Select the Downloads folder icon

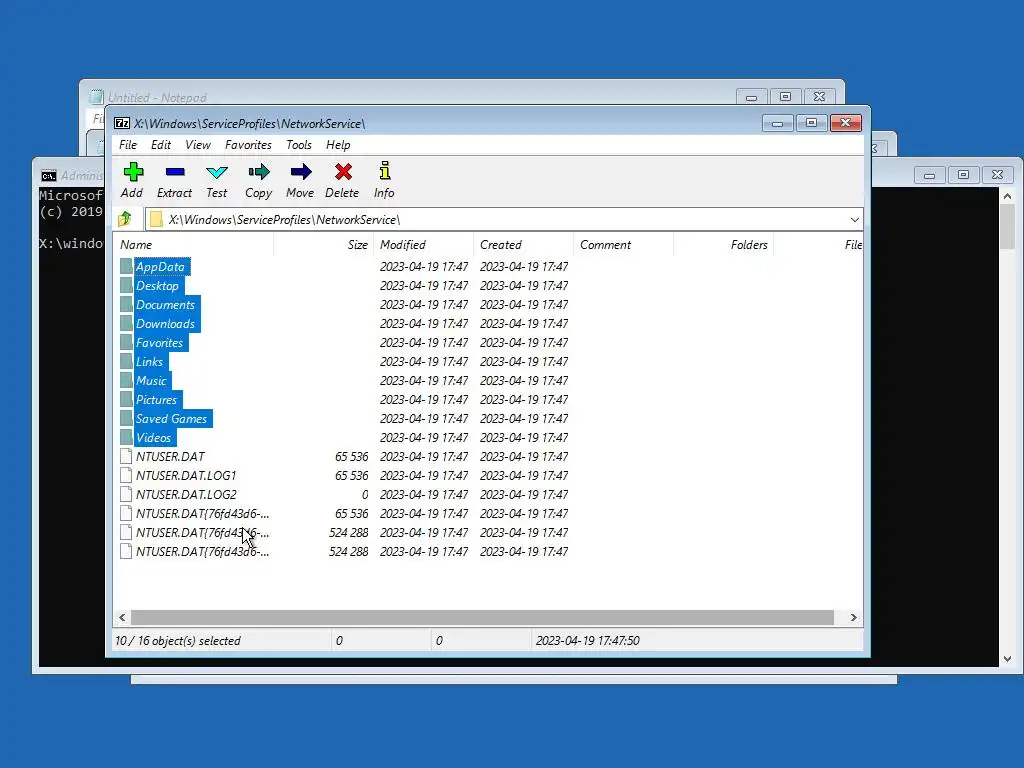click(126, 323)
